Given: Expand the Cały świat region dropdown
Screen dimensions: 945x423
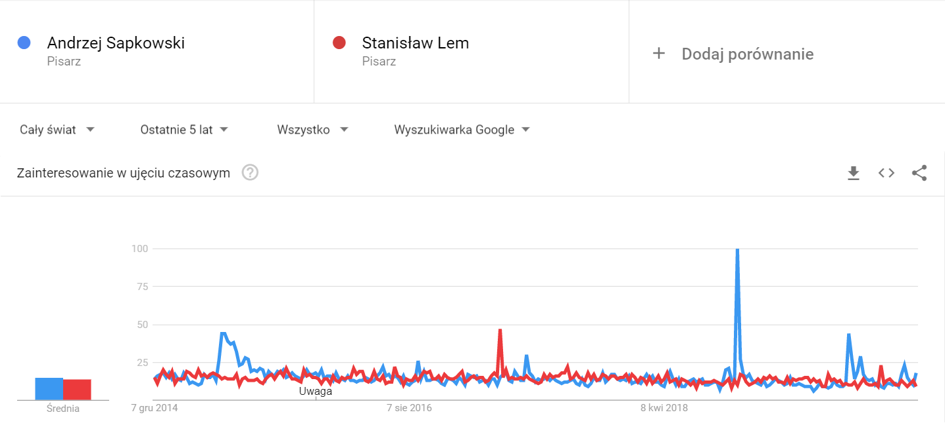Looking at the screenshot, I should (x=57, y=130).
